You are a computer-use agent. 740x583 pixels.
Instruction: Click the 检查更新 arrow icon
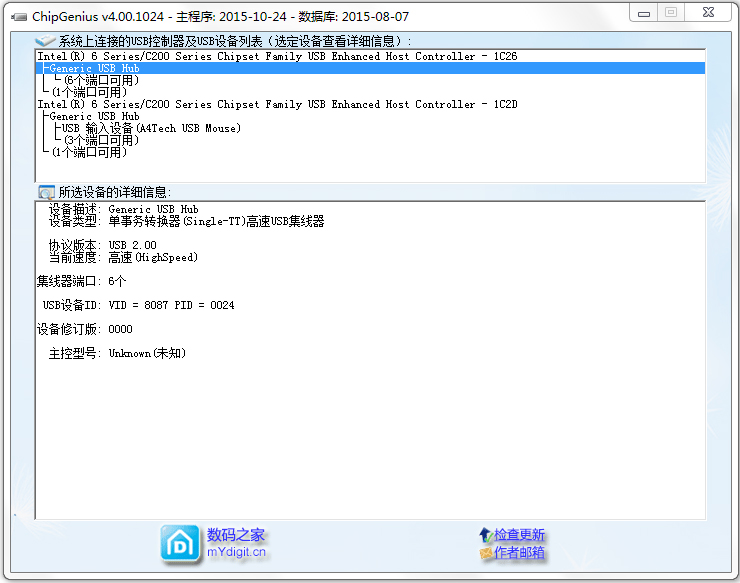point(486,535)
